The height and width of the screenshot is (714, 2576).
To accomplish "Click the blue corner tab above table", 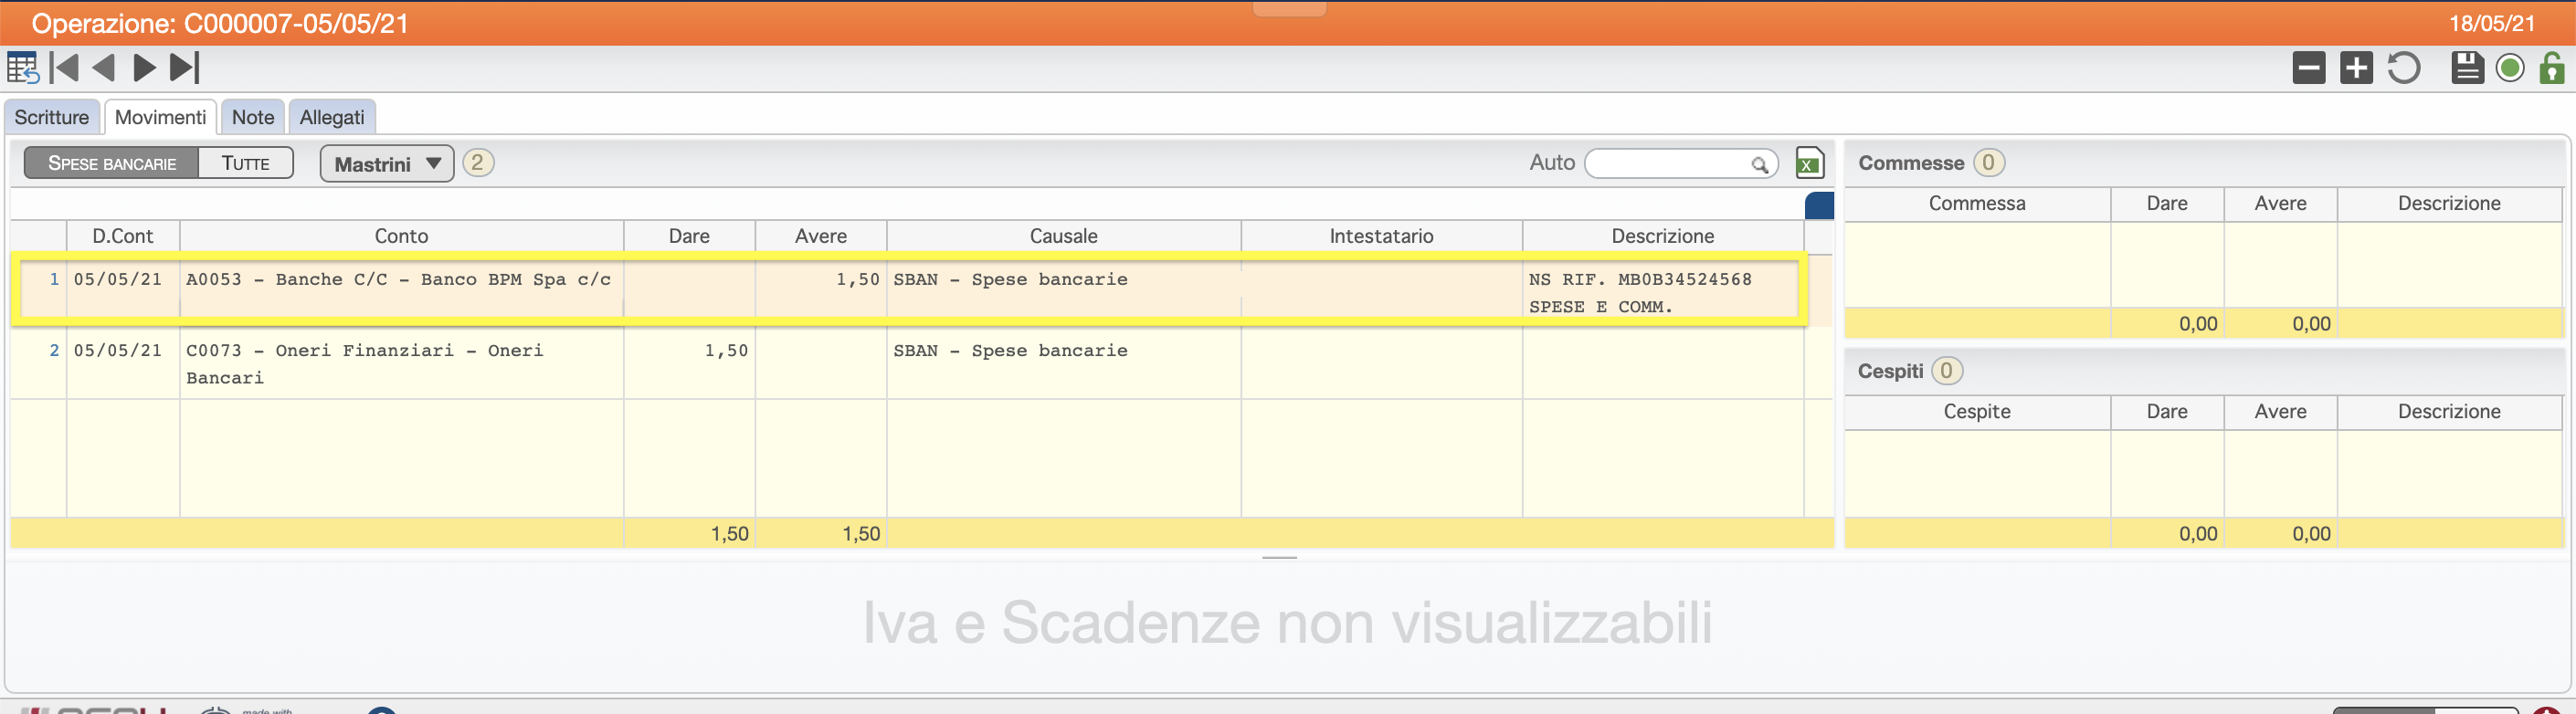I will (x=1819, y=206).
